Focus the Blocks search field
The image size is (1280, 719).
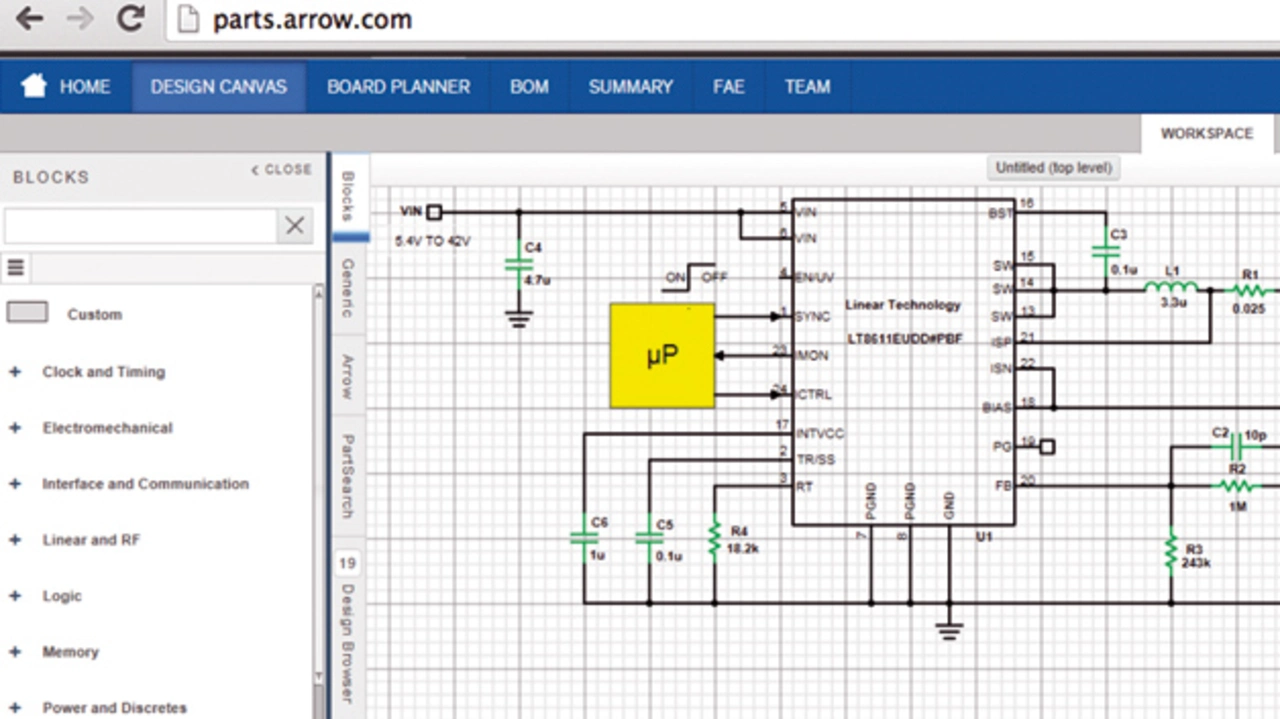click(x=140, y=226)
